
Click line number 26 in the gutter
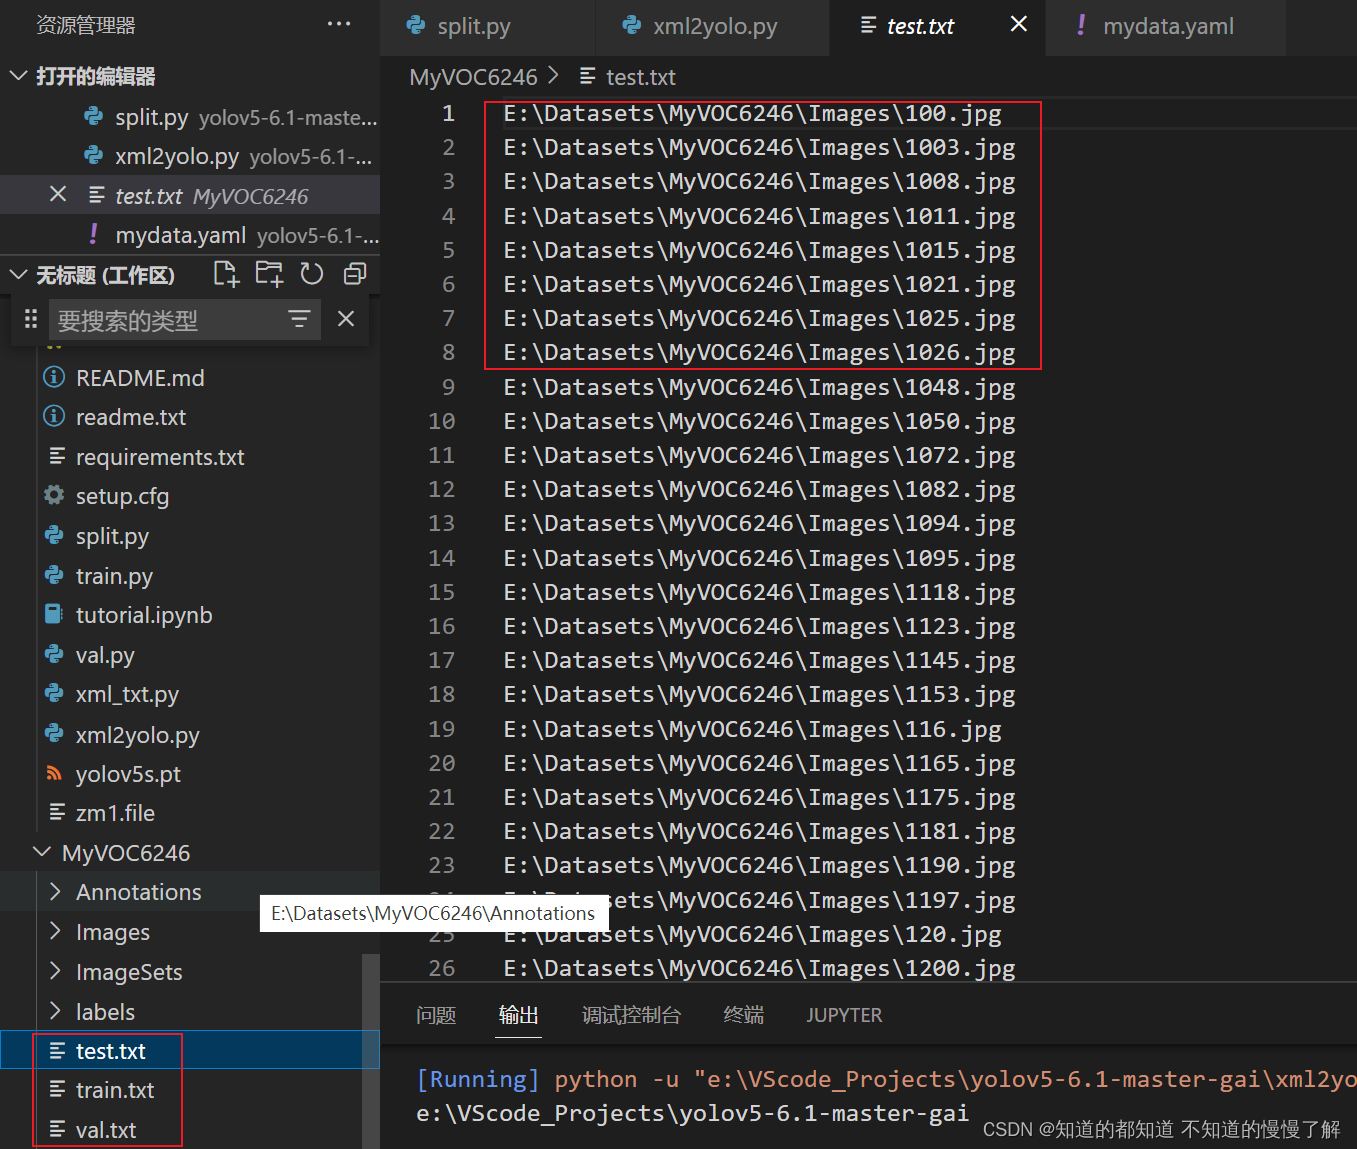point(441,968)
